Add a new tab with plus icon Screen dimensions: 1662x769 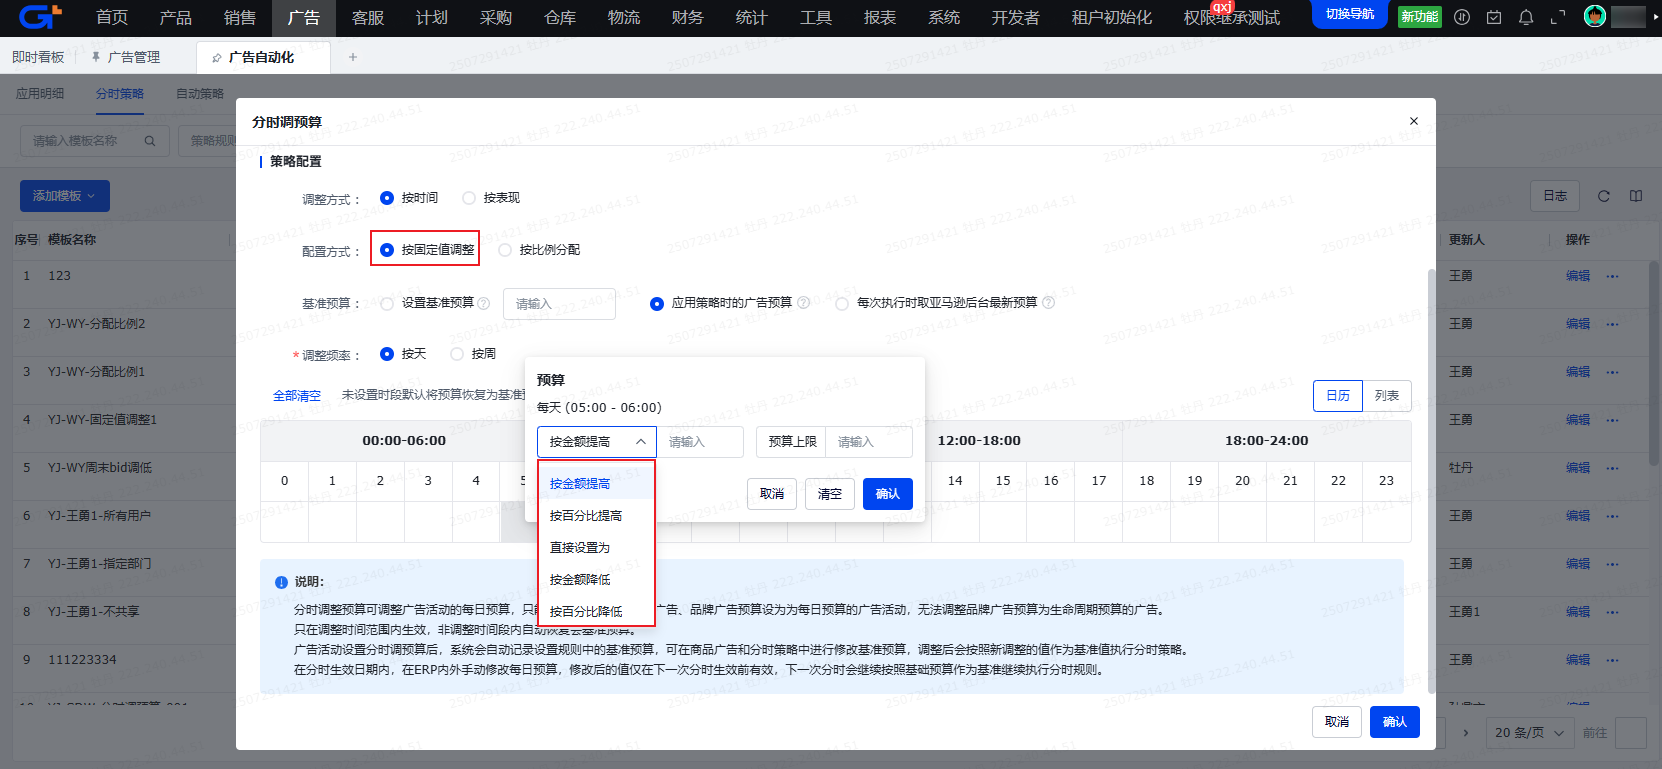click(x=352, y=57)
